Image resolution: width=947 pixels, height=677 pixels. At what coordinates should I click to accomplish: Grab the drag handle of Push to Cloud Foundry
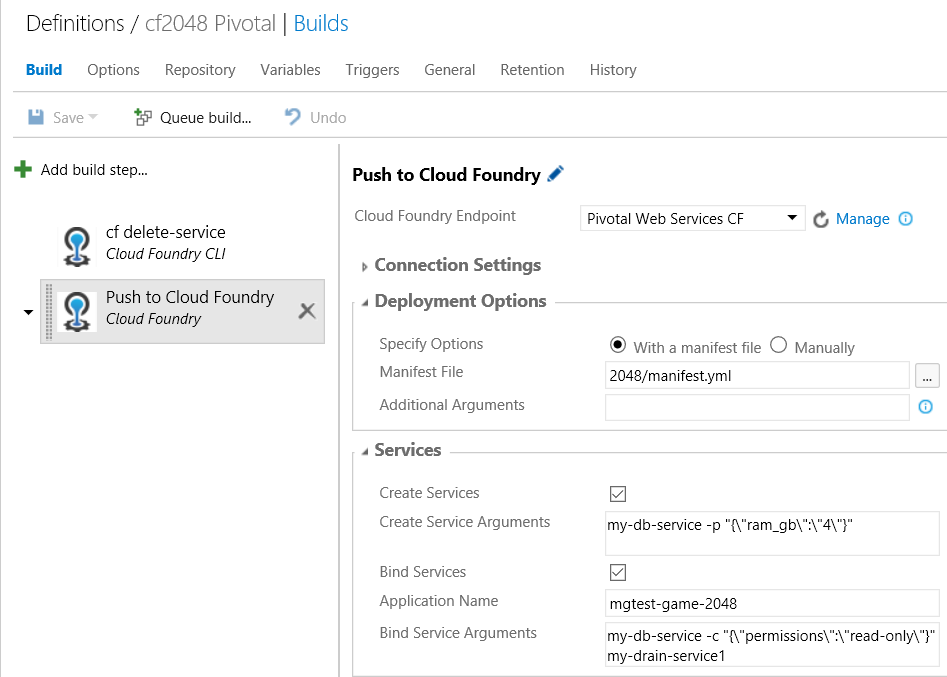click(x=49, y=312)
